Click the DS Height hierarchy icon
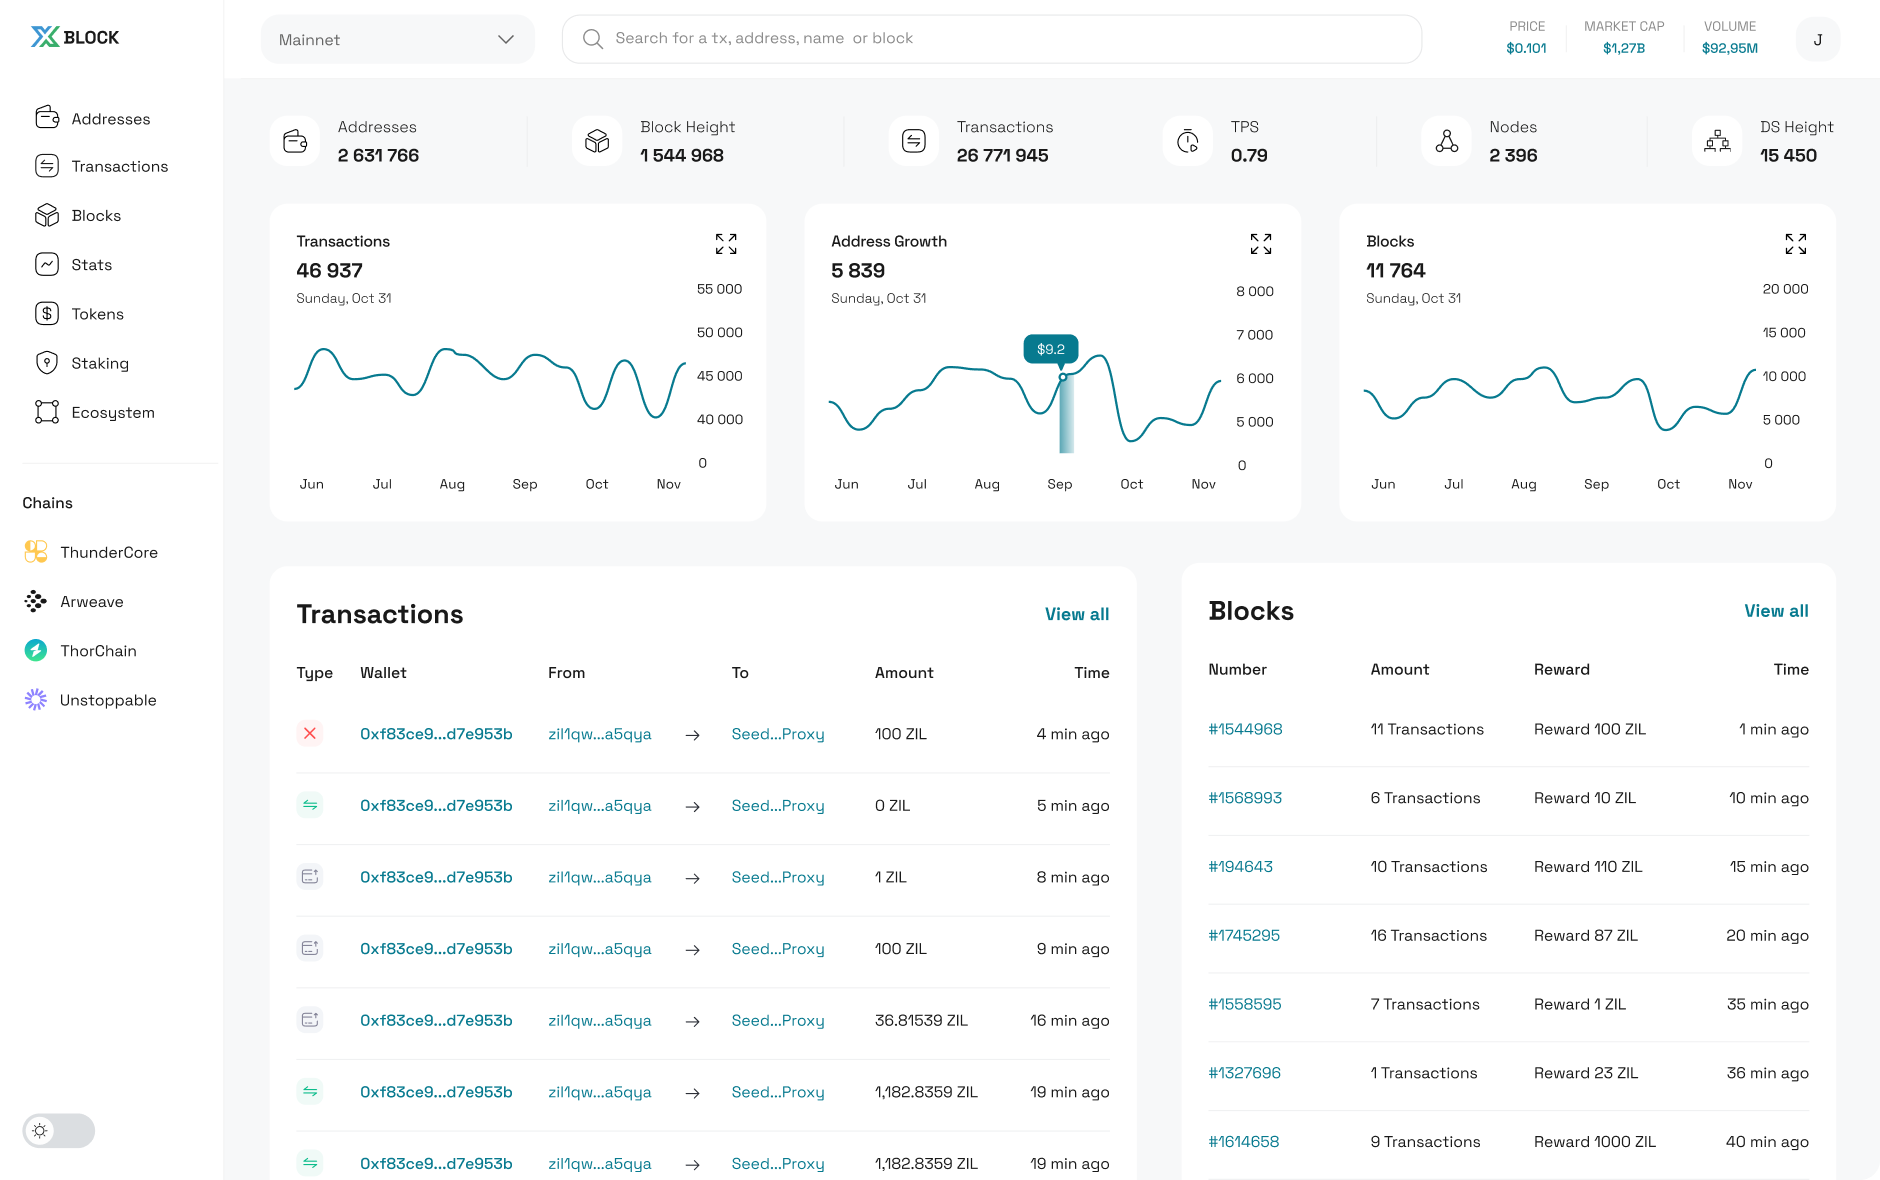 coord(1717,141)
